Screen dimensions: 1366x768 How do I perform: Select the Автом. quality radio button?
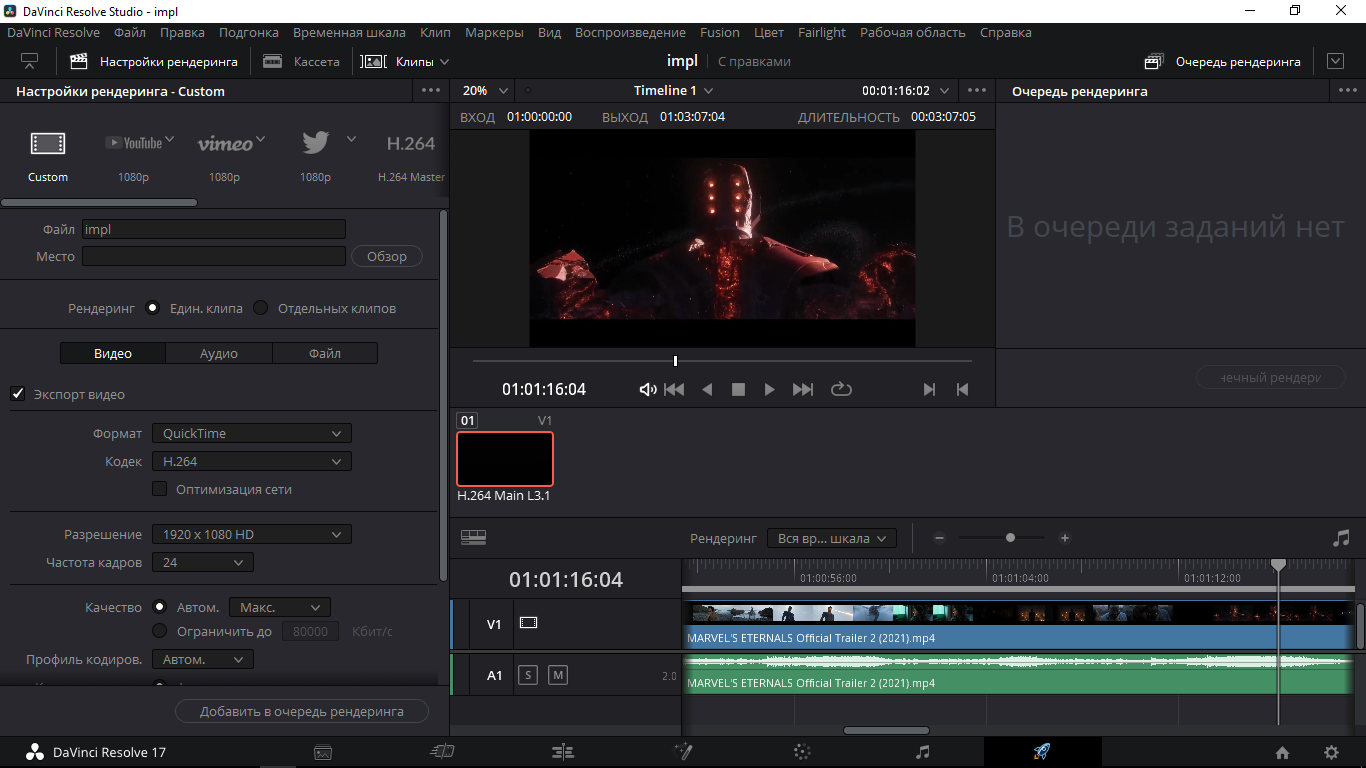[159, 607]
